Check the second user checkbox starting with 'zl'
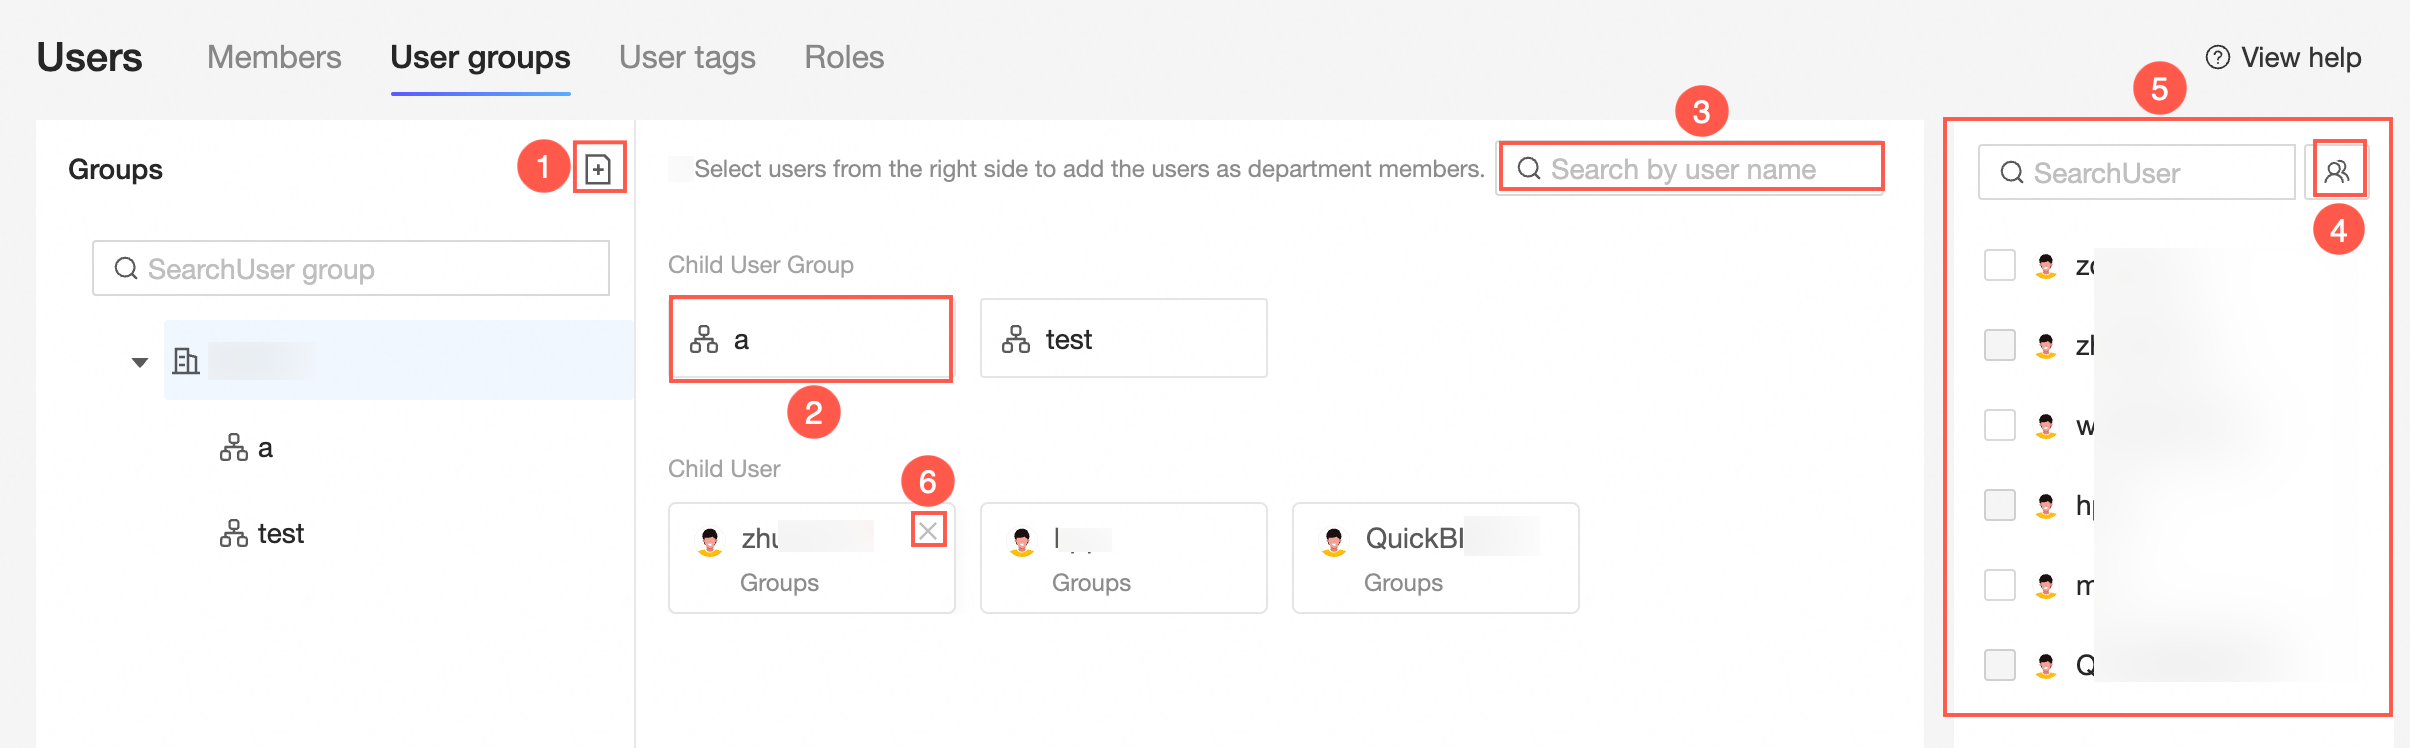This screenshot has height=748, width=2410. click(x=1999, y=346)
